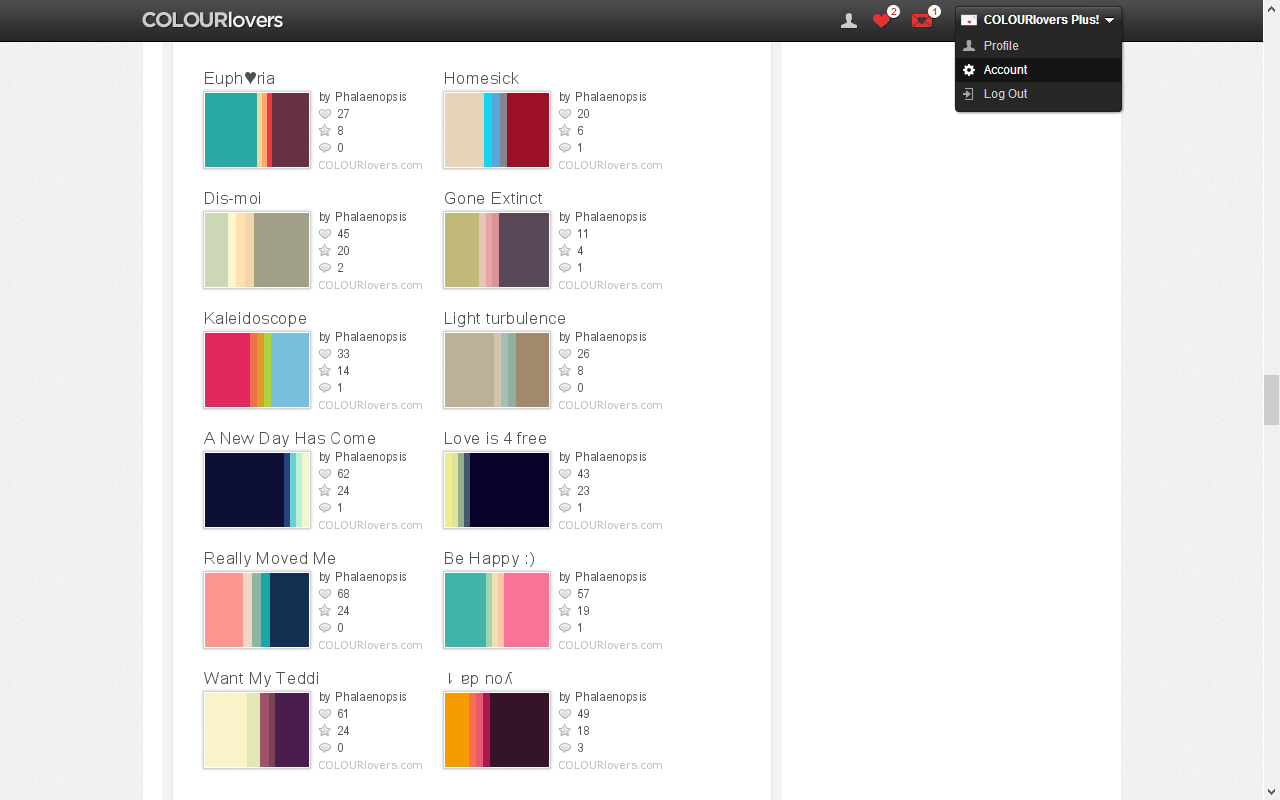
Task: Click star favorites icon for Want My Teddi
Action: pyautogui.click(x=325, y=731)
